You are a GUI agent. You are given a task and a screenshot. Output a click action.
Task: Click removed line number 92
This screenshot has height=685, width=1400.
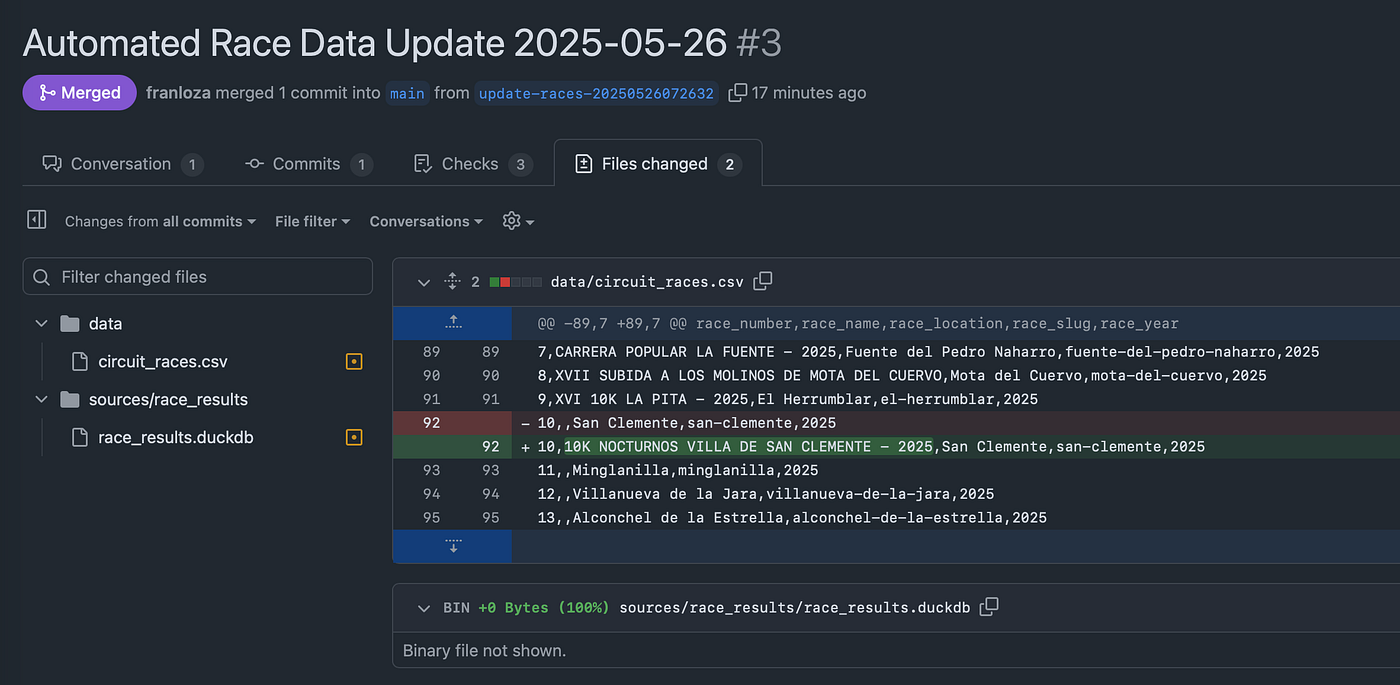coord(432,423)
